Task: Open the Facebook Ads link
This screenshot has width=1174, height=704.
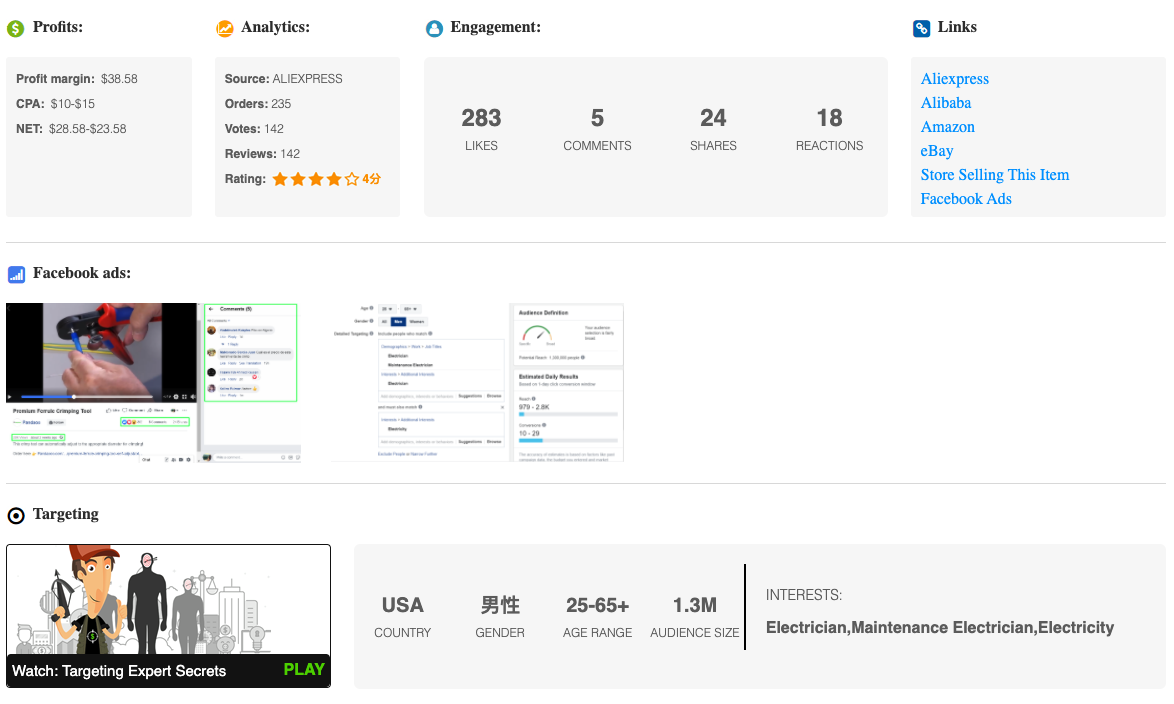Action: 966,199
